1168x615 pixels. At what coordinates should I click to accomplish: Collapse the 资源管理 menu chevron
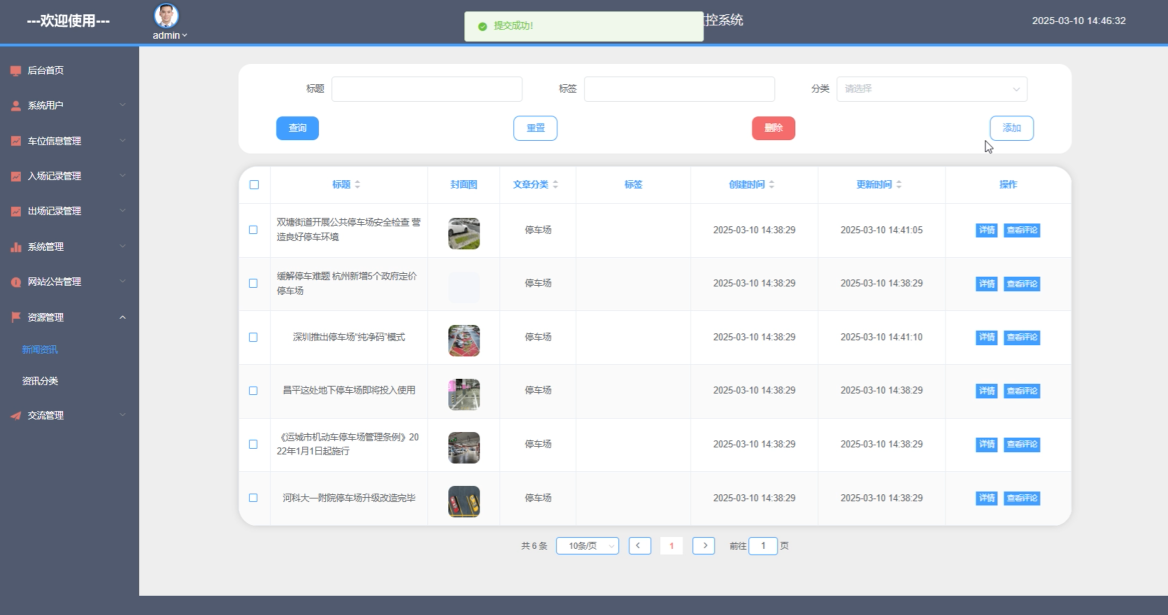pos(123,317)
